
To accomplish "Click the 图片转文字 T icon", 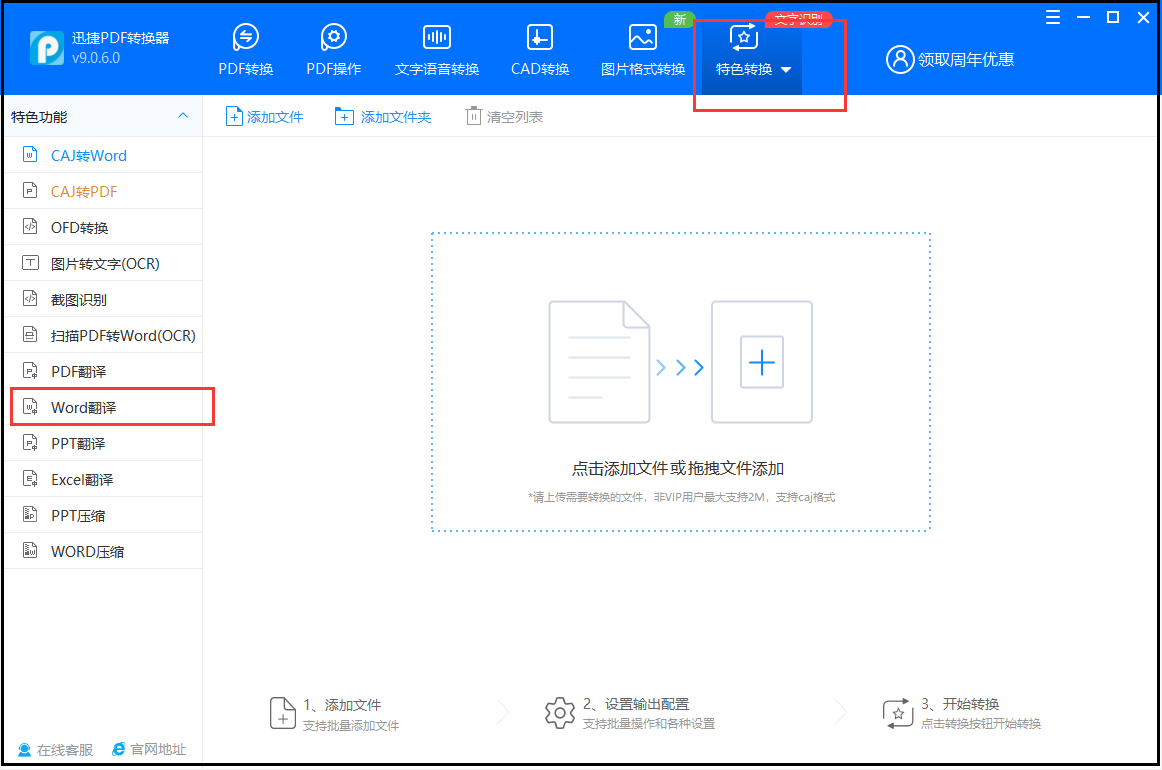I will click(x=30, y=262).
